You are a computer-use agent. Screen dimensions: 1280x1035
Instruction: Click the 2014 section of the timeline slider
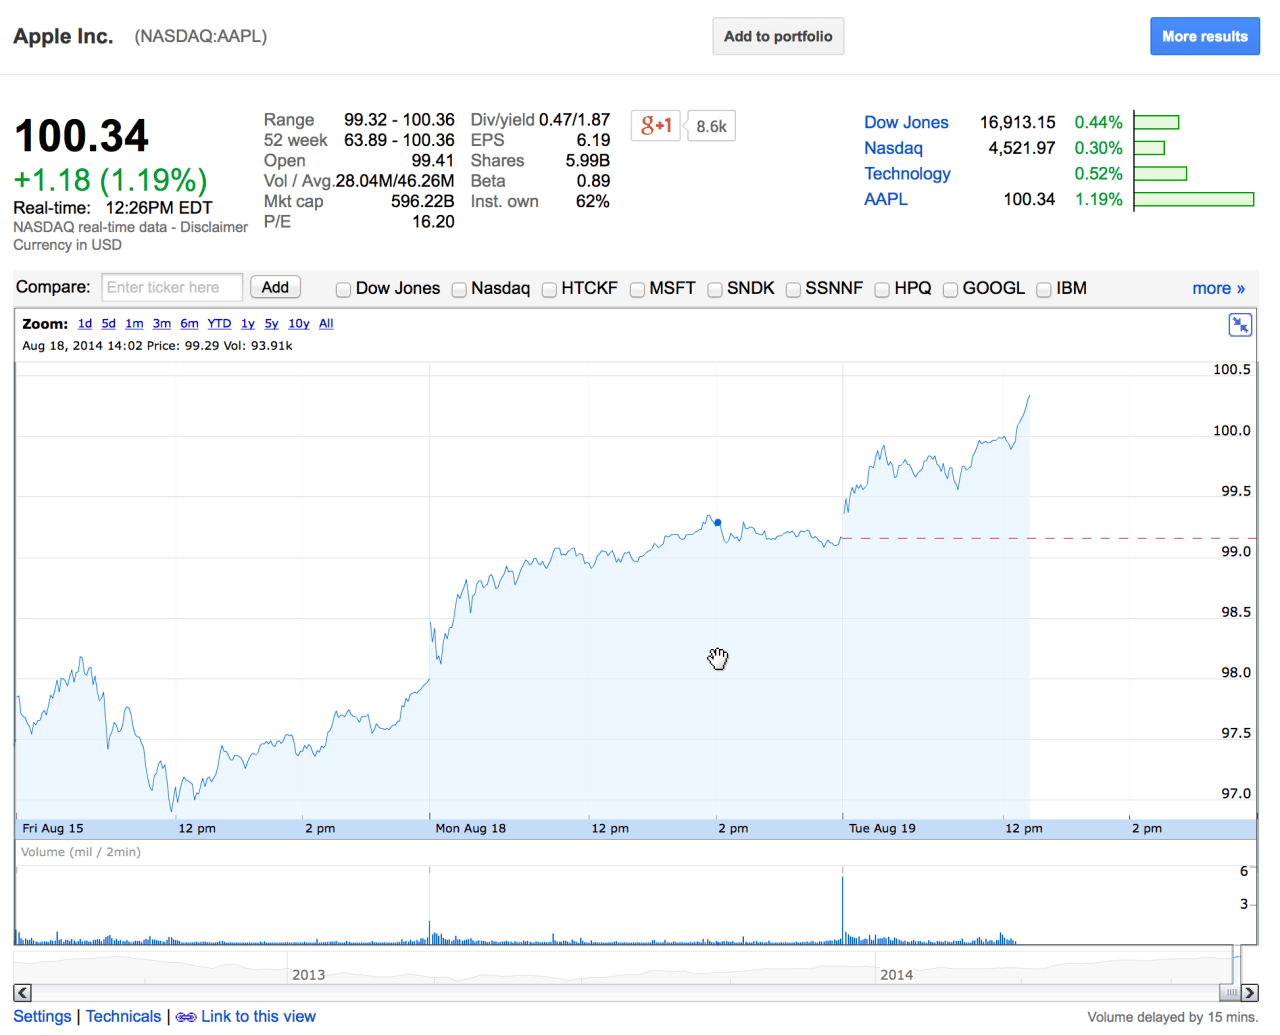(897, 975)
